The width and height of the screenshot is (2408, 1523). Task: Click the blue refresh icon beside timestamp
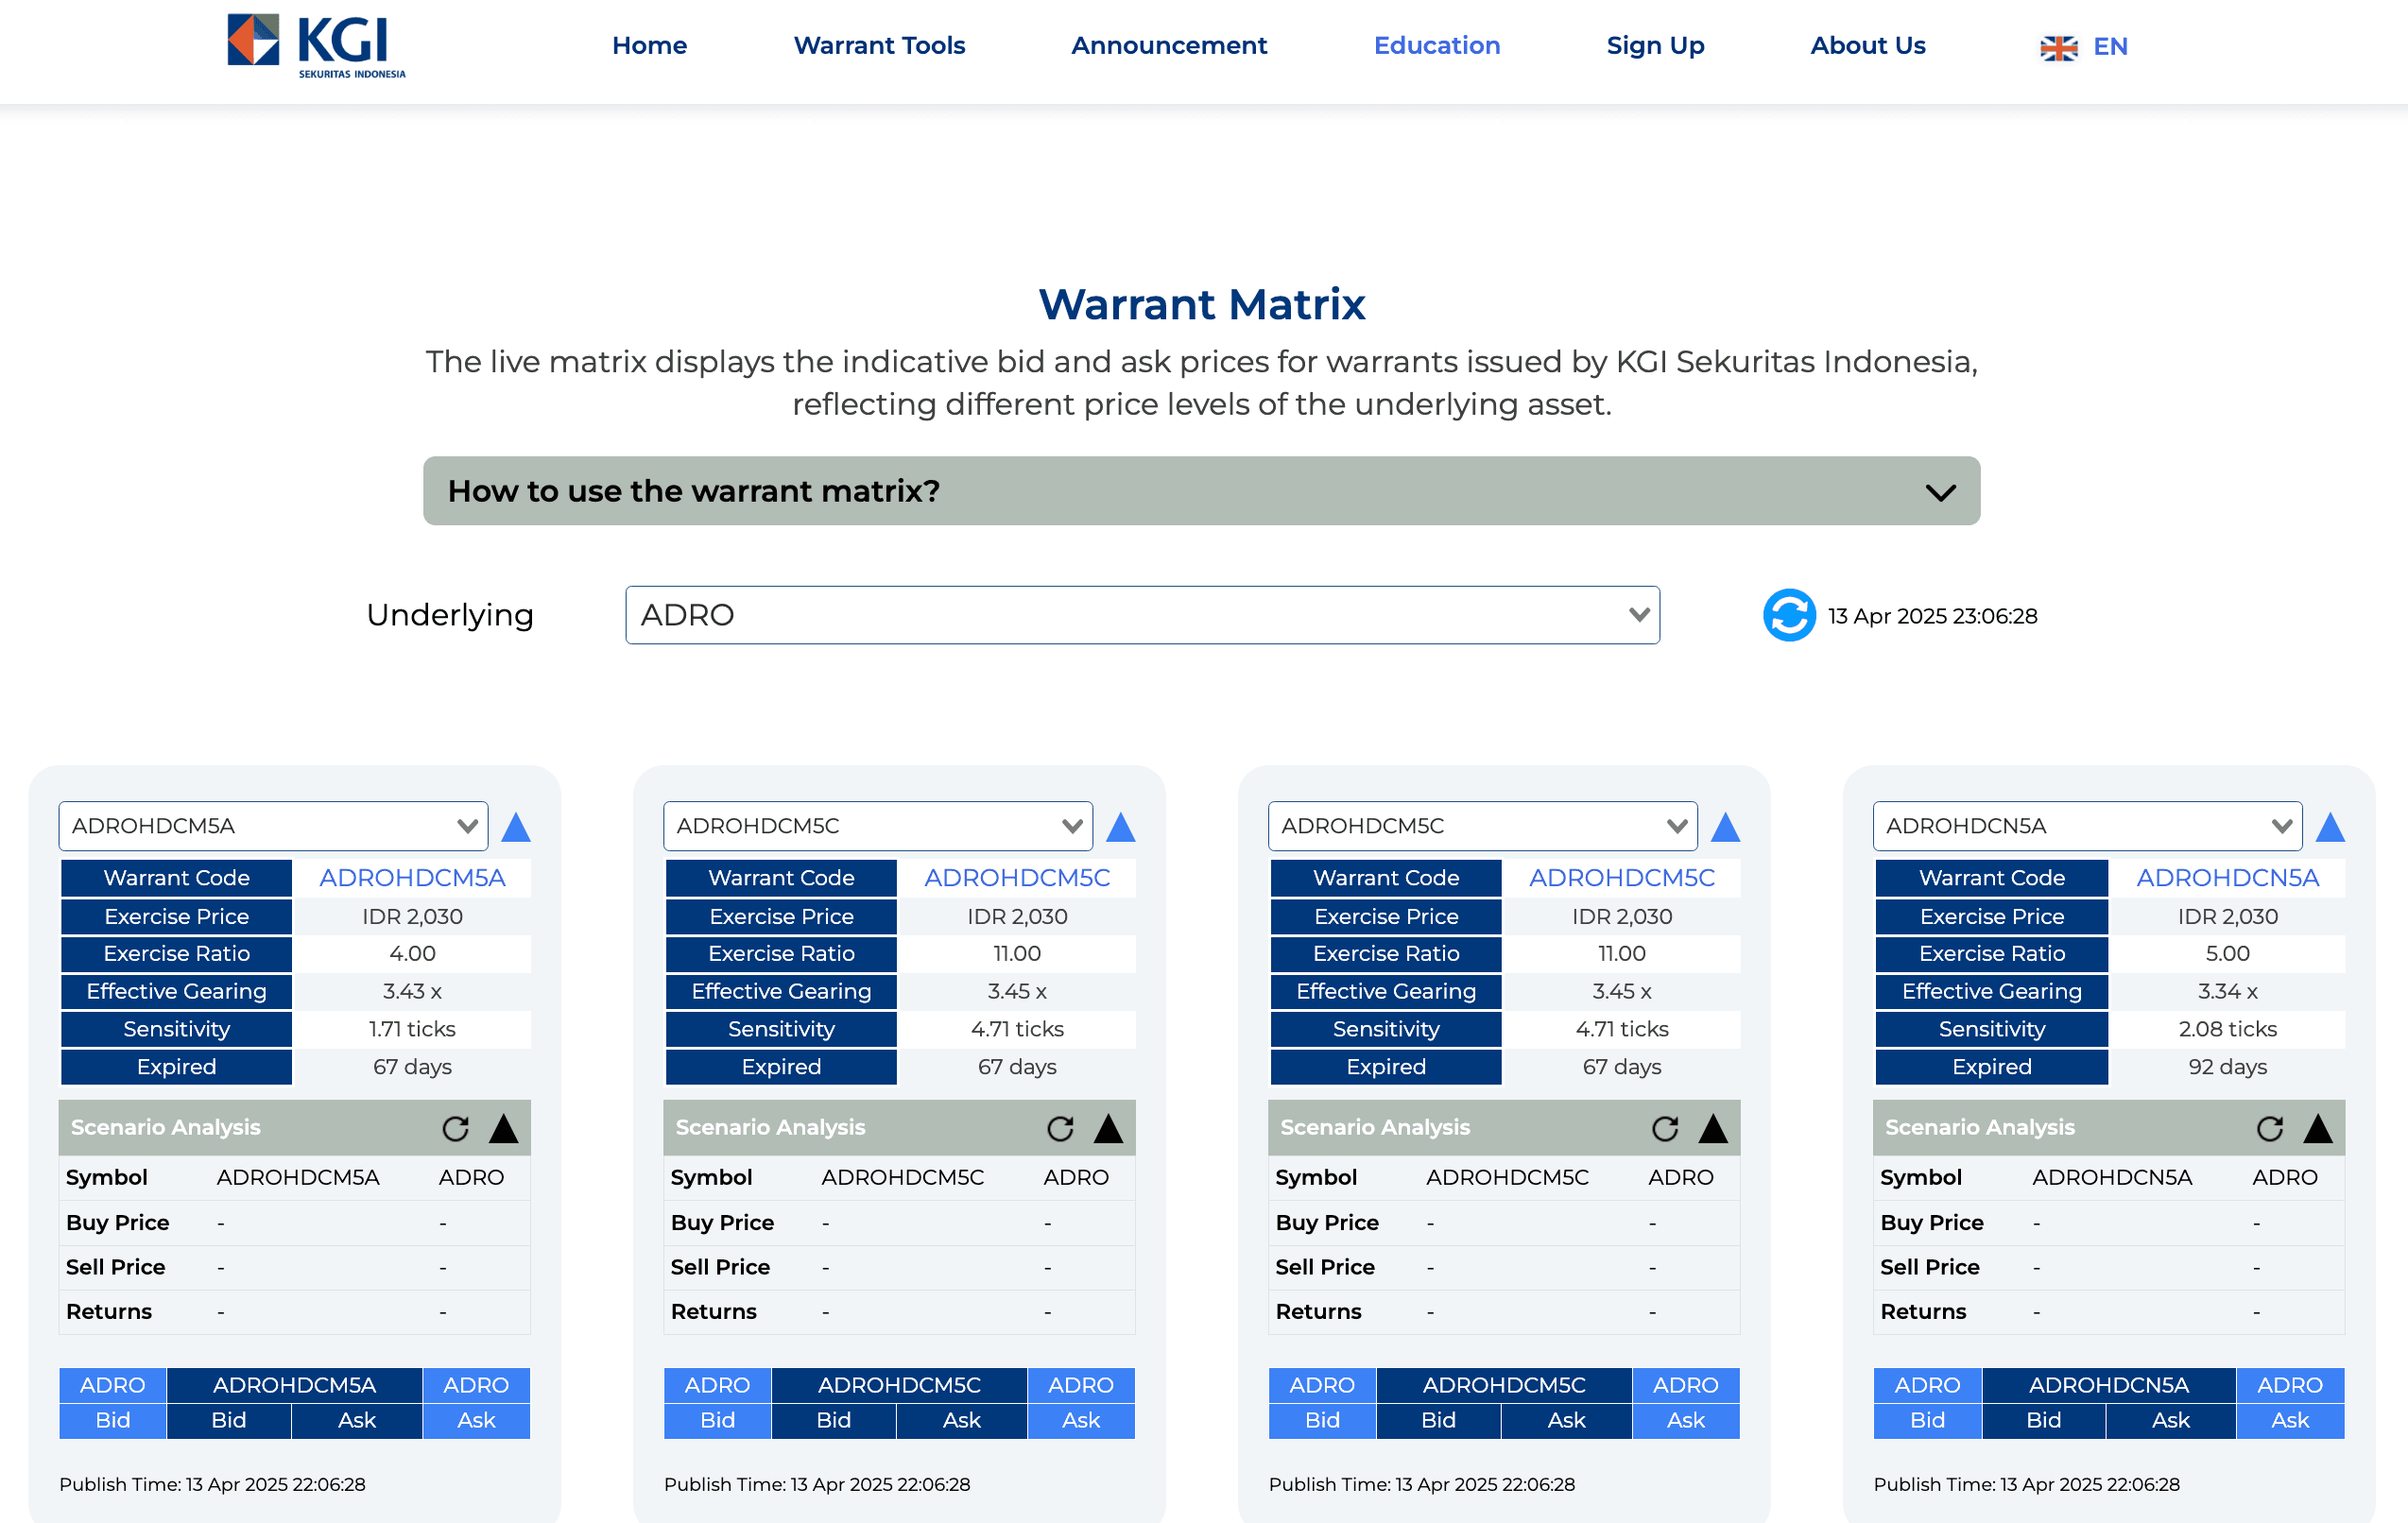click(x=1788, y=615)
